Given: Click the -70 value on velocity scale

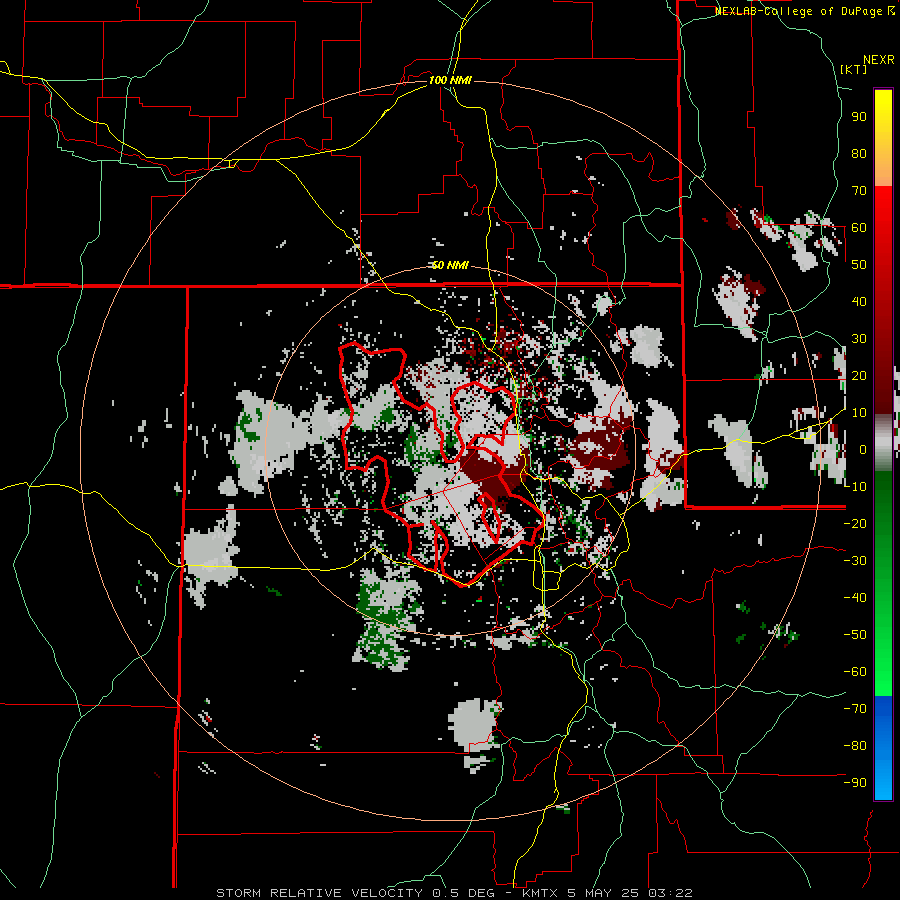Looking at the screenshot, I should pyautogui.click(x=855, y=709).
